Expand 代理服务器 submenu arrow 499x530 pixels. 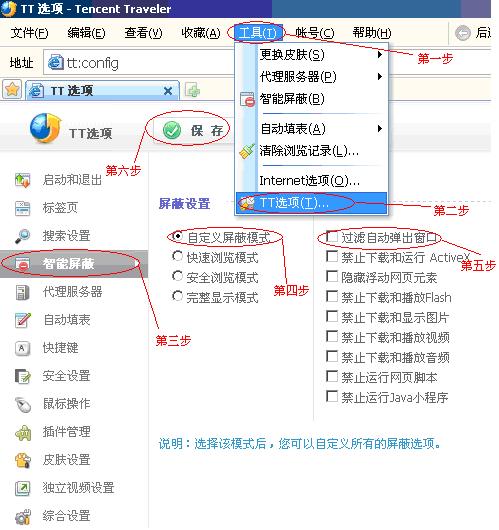380,77
